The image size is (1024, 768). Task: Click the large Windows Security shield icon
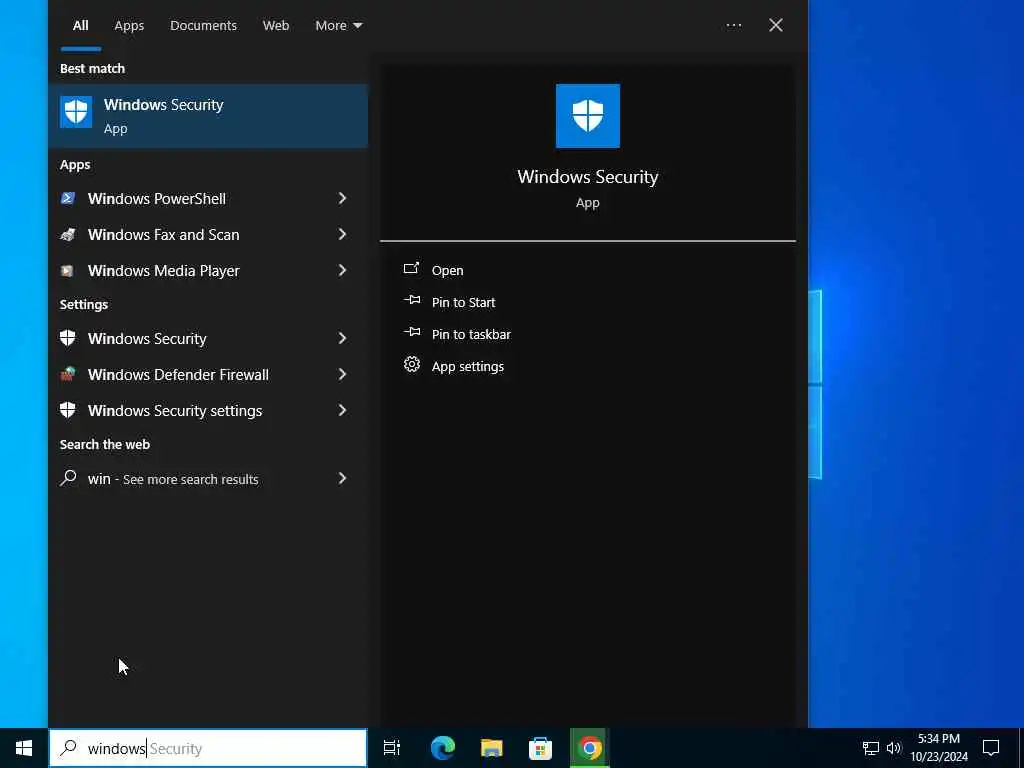tap(587, 116)
